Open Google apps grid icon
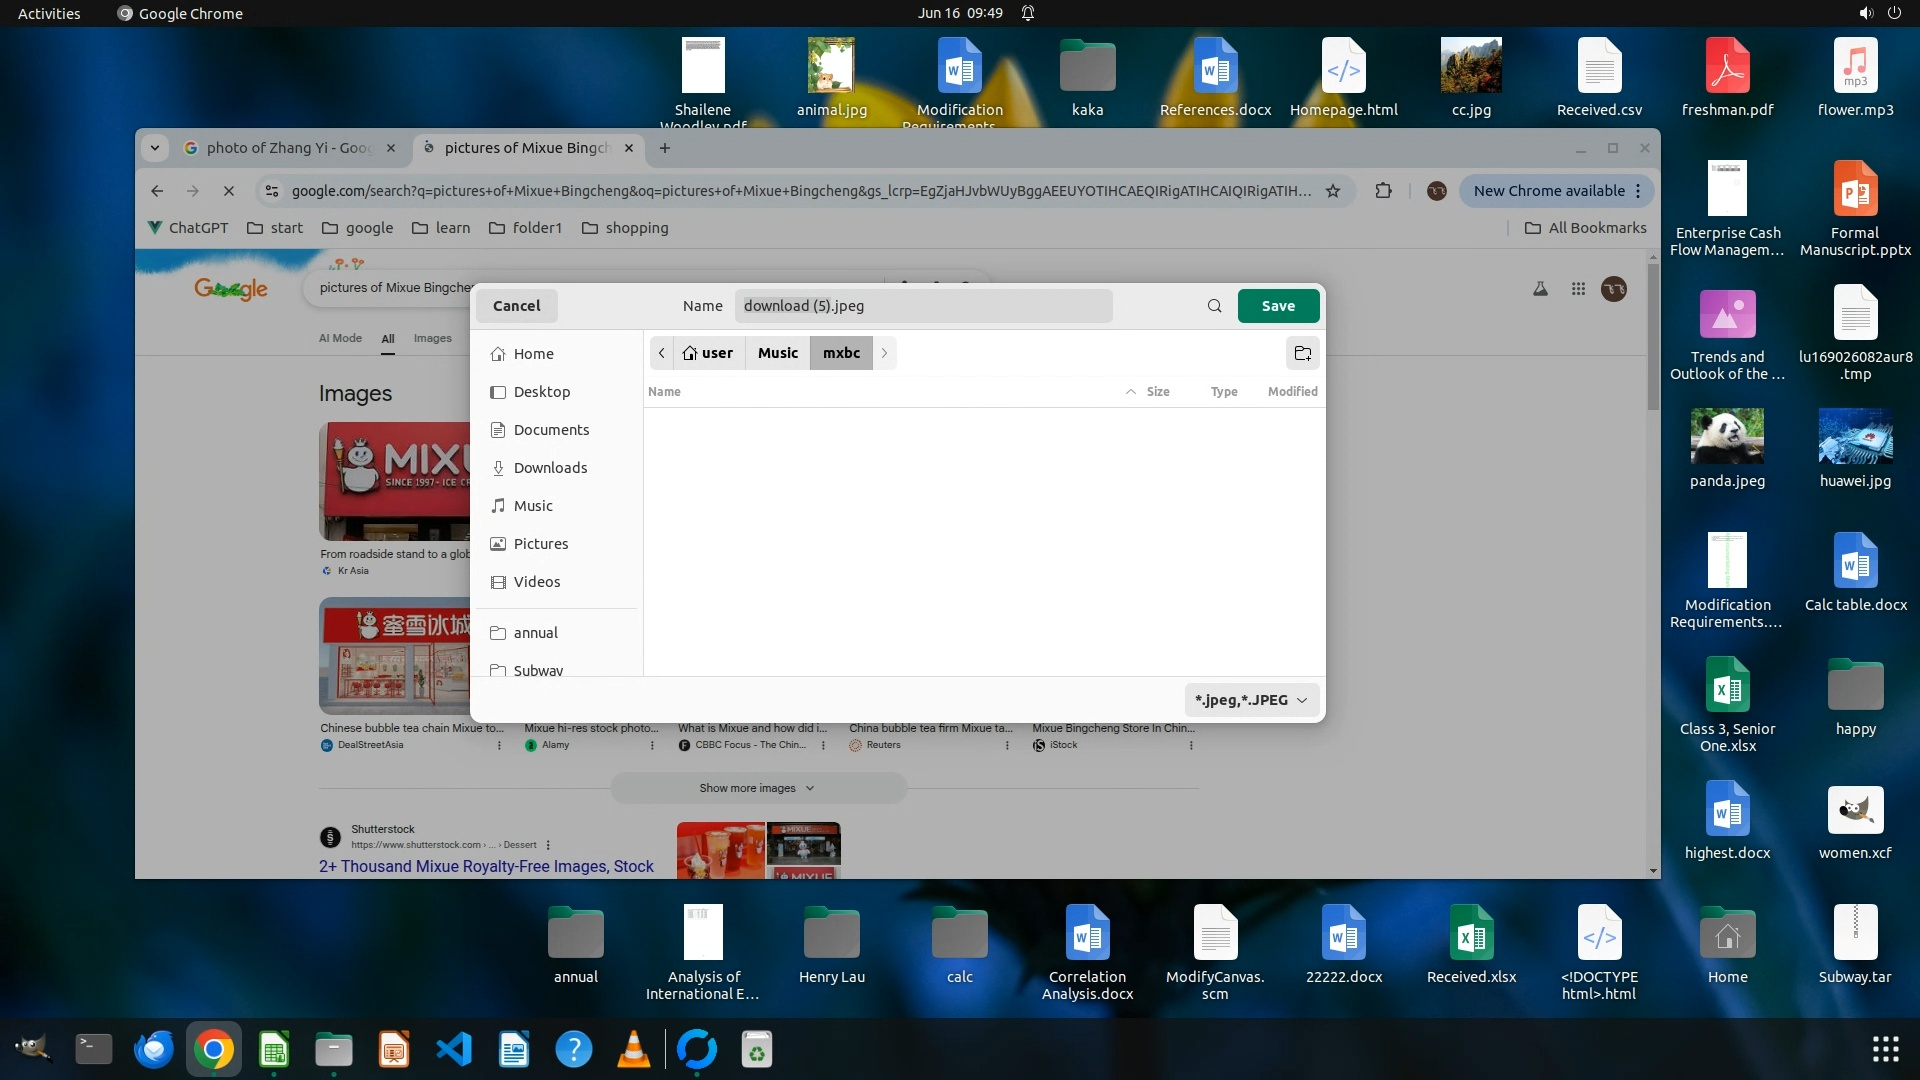Viewport: 1920px width, 1080px height. pos(1578,289)
